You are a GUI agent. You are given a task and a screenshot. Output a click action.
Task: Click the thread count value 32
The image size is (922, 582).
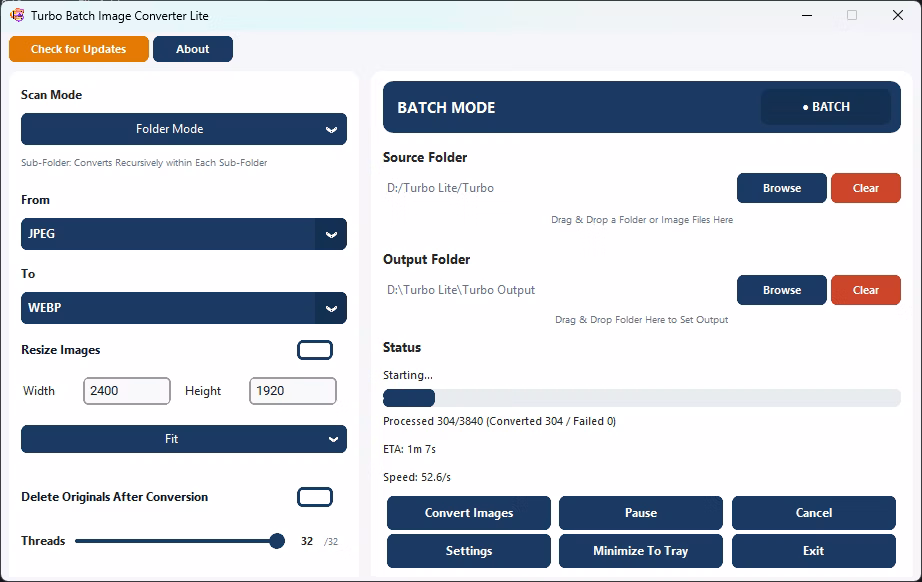click(307, 541)
